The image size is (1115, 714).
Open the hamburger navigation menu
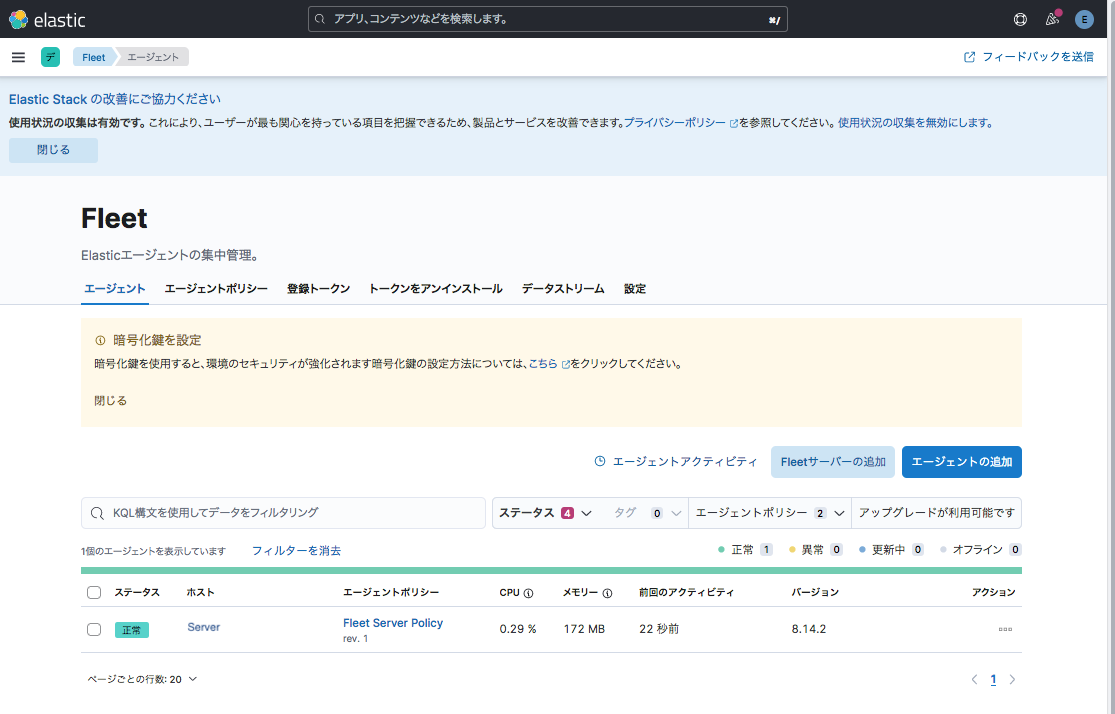point(18,57)
